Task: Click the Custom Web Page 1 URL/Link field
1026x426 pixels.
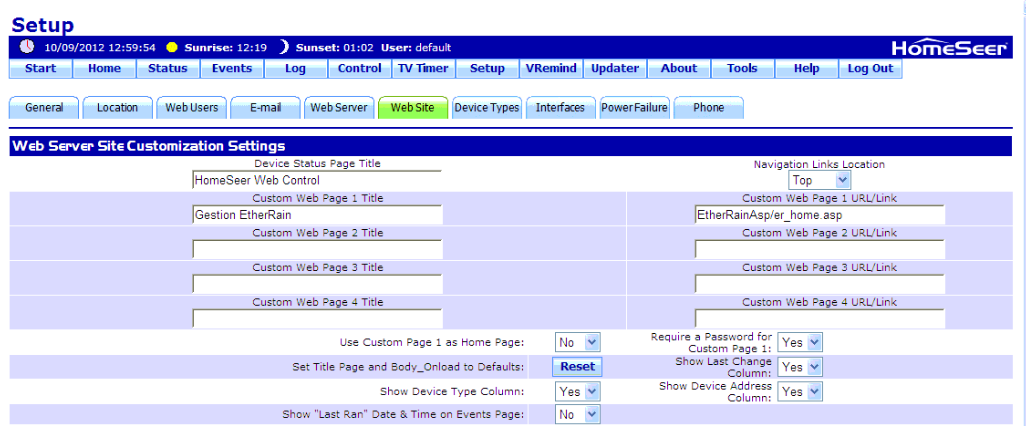Action: (x=819, y=215)
